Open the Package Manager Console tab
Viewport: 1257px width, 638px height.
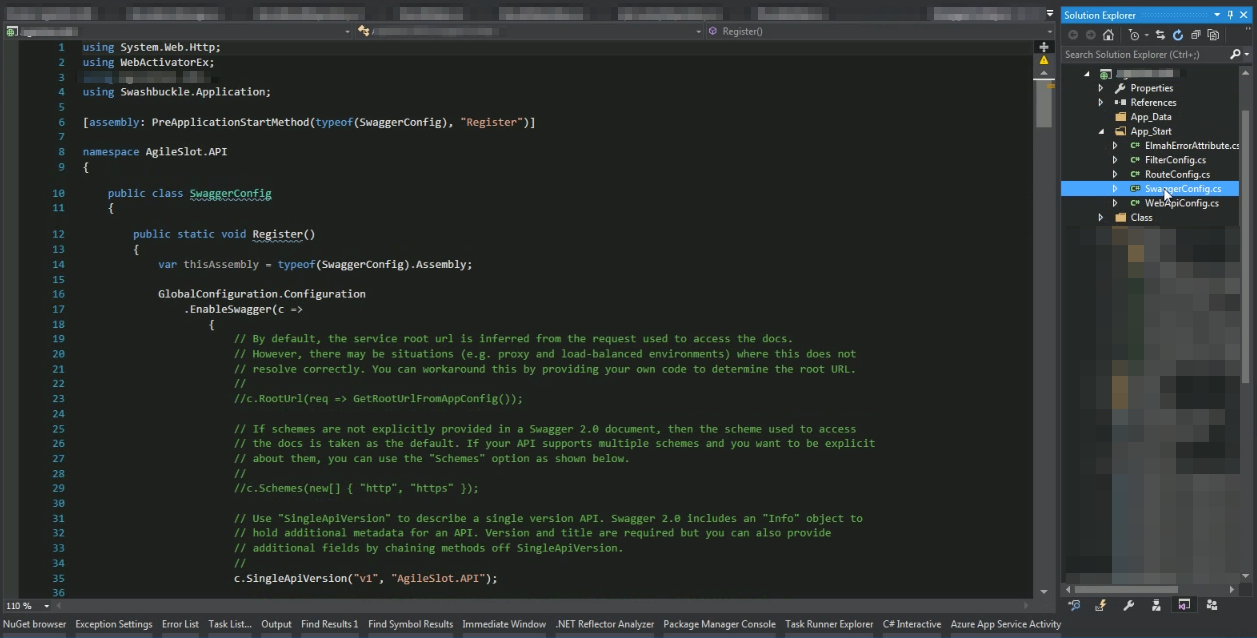point(719,624)
